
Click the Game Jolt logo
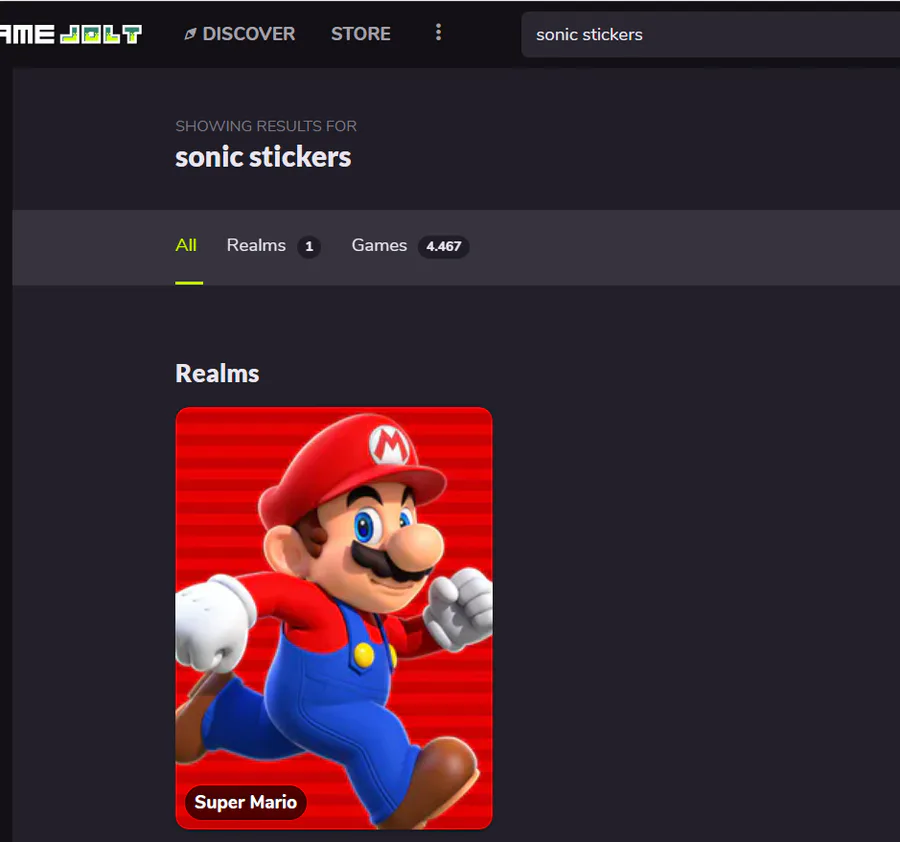point(71,34)
